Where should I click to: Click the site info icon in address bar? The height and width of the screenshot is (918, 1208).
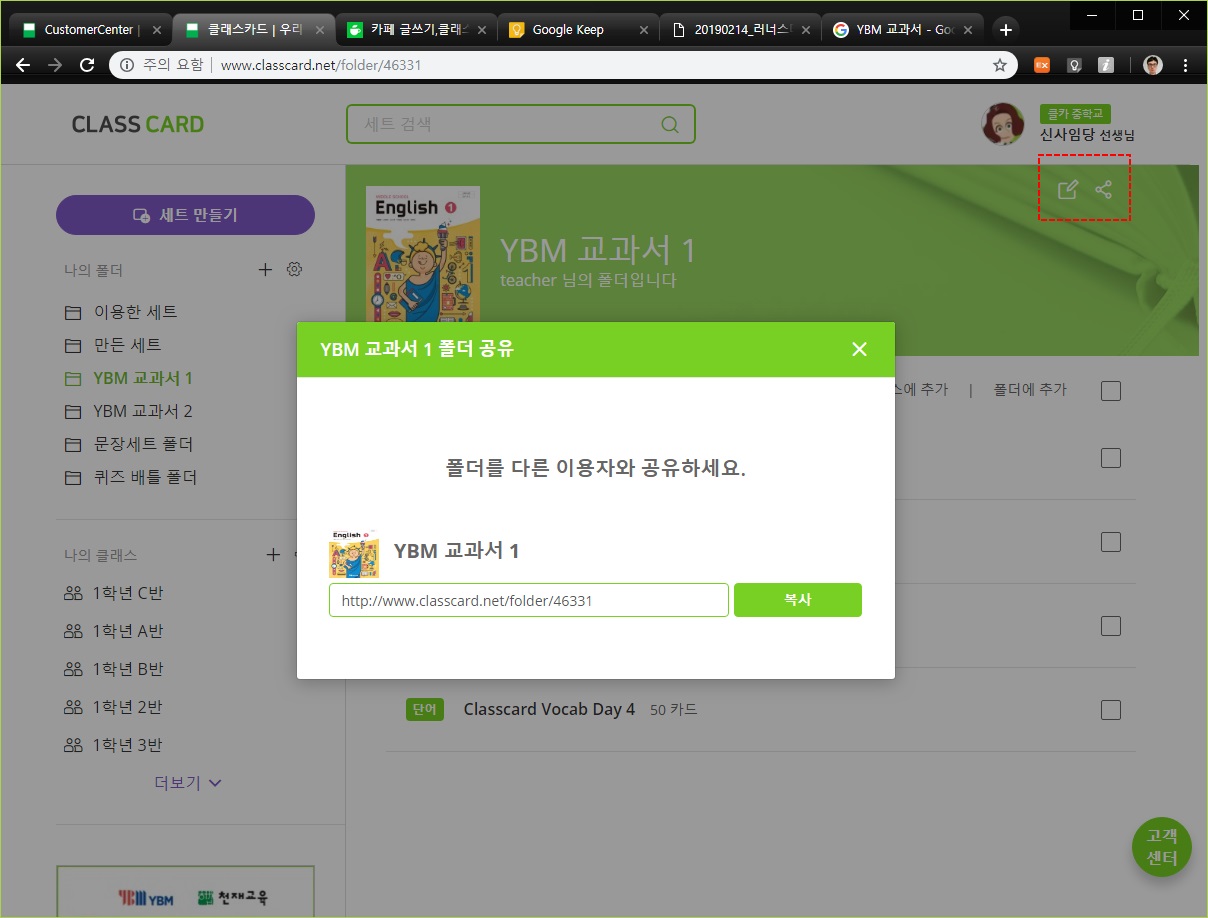(x=127, y=65)
